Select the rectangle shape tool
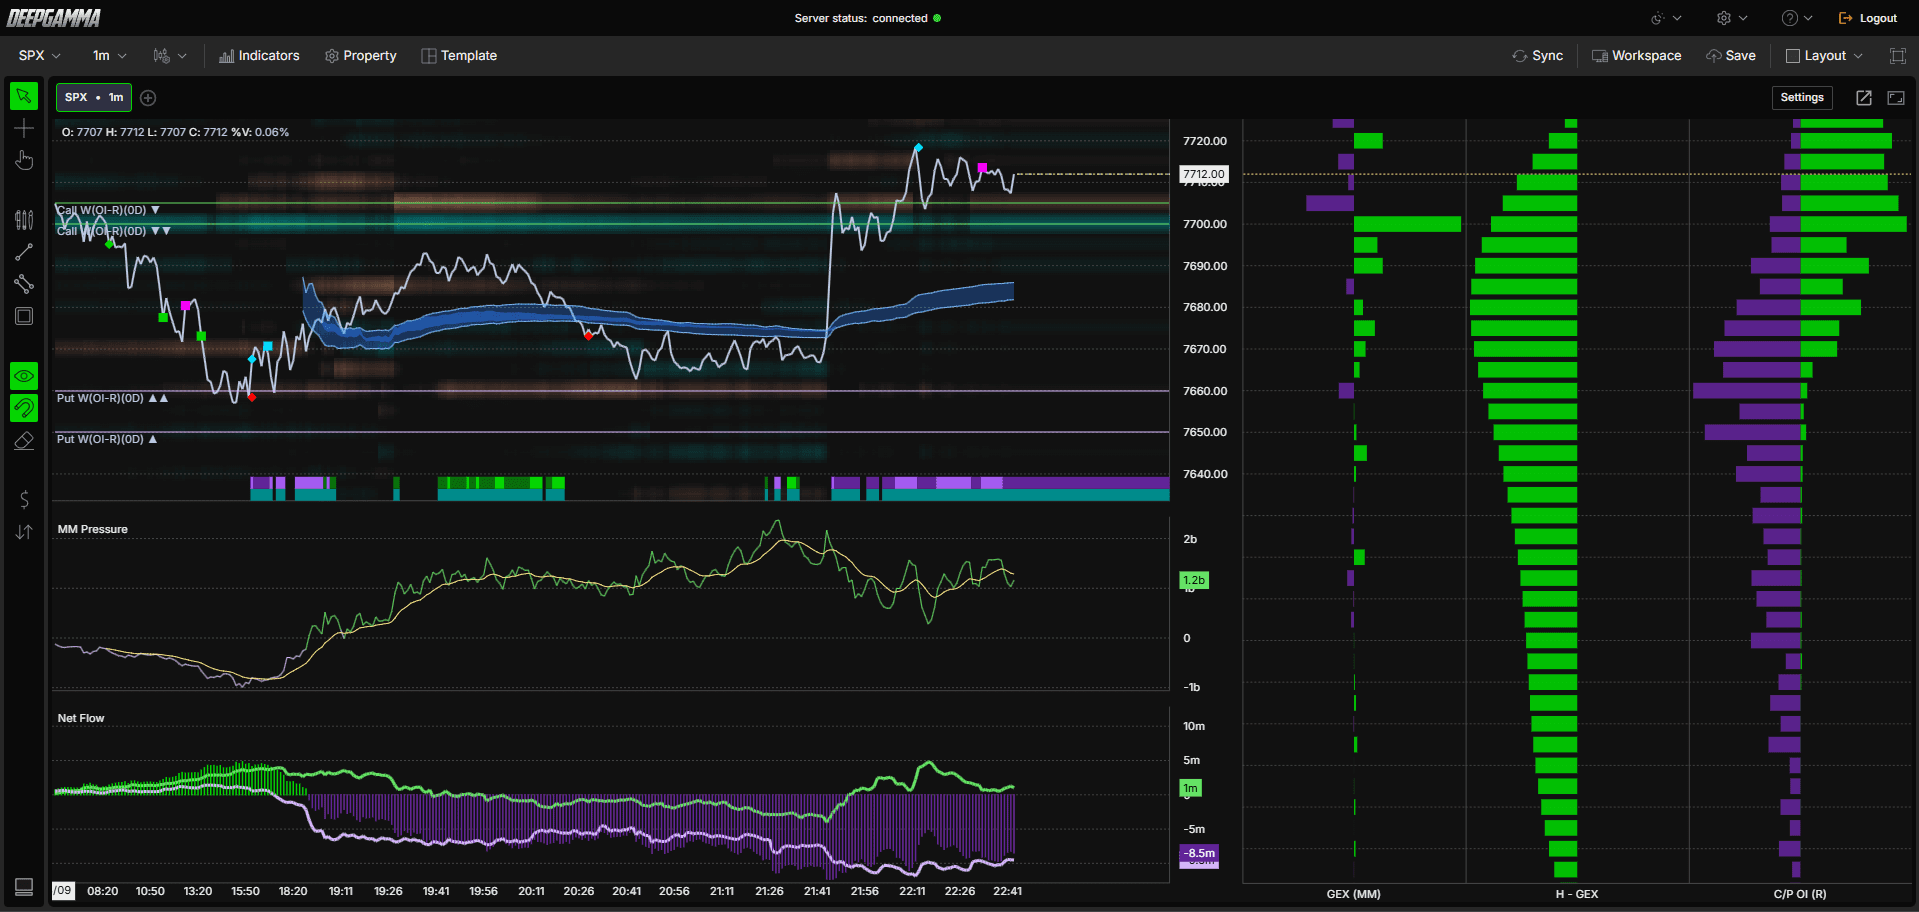The width and height of the screenshot is (1919, 912). coord(24,316)
